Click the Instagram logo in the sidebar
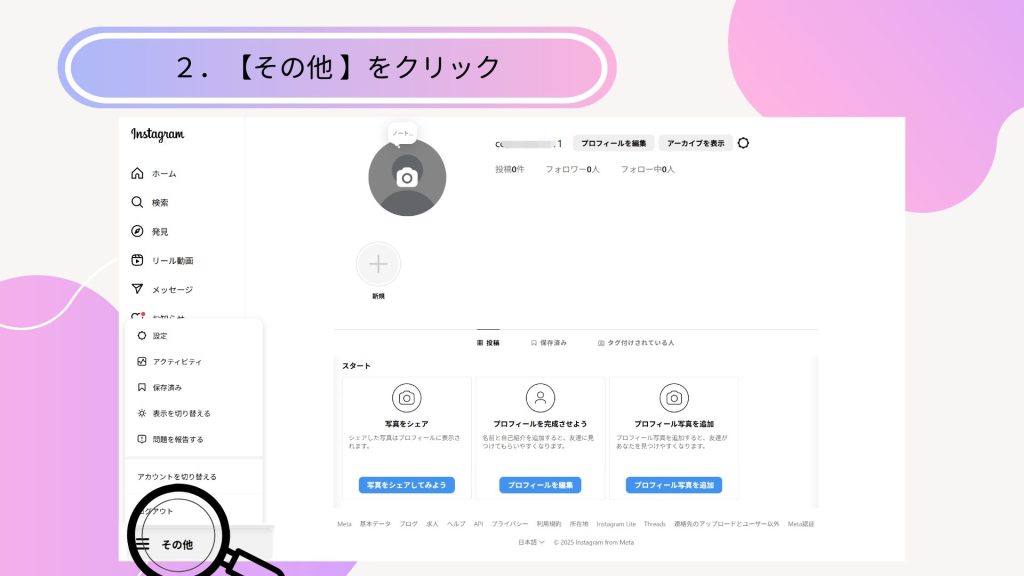The width and height of the screenshot is (1024, 576). click(157, 135)
